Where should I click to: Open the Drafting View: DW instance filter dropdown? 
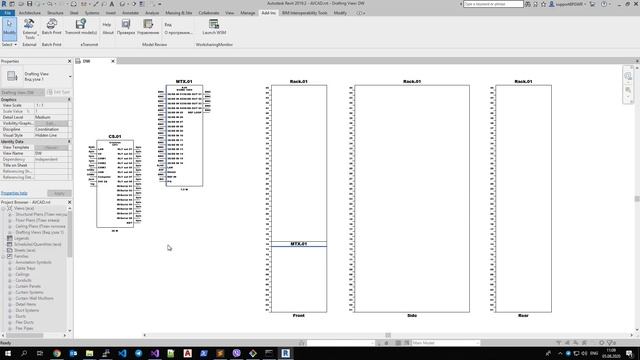click(x=22, y=92)
